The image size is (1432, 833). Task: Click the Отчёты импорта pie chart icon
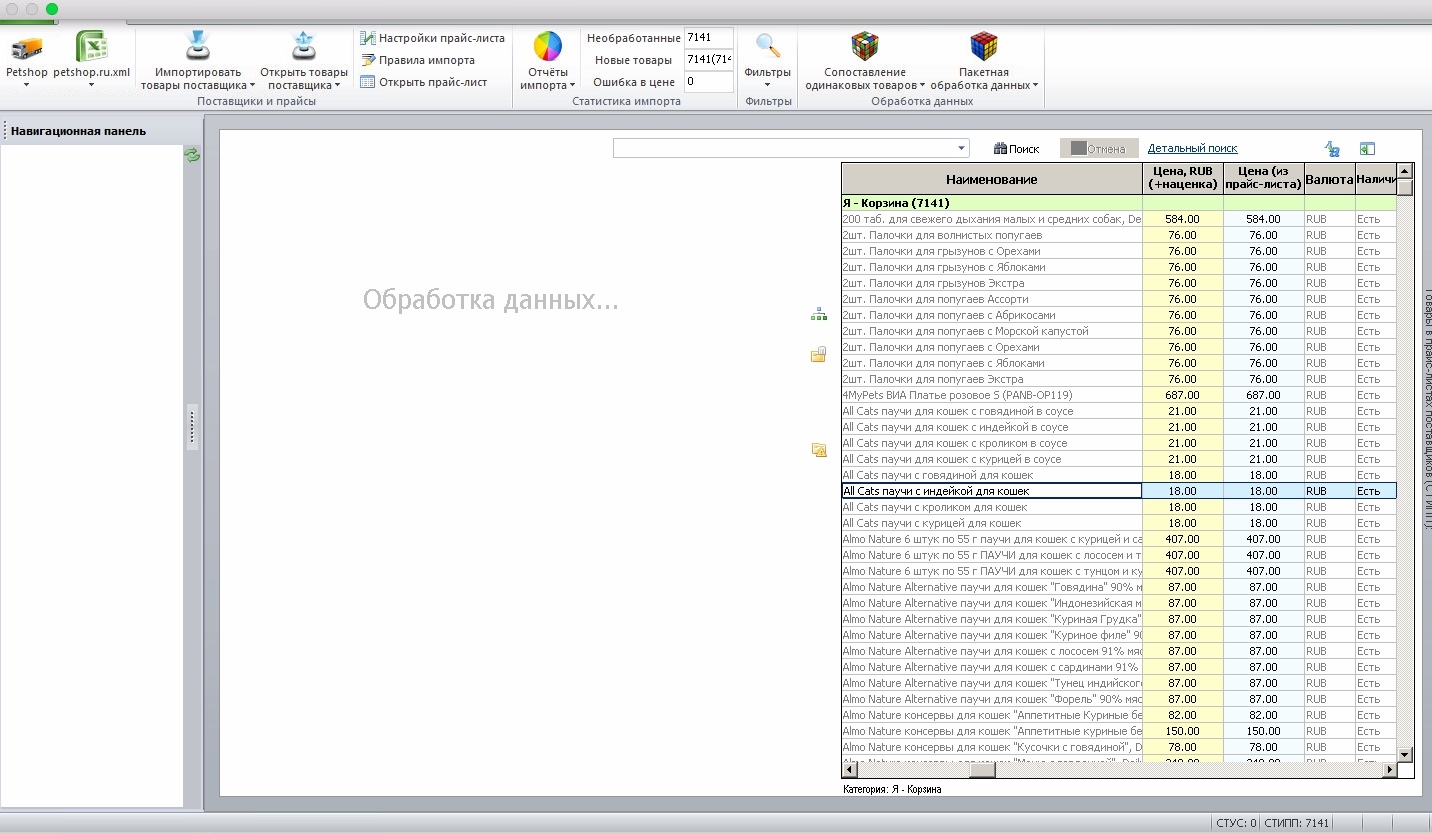coord(548,46)
